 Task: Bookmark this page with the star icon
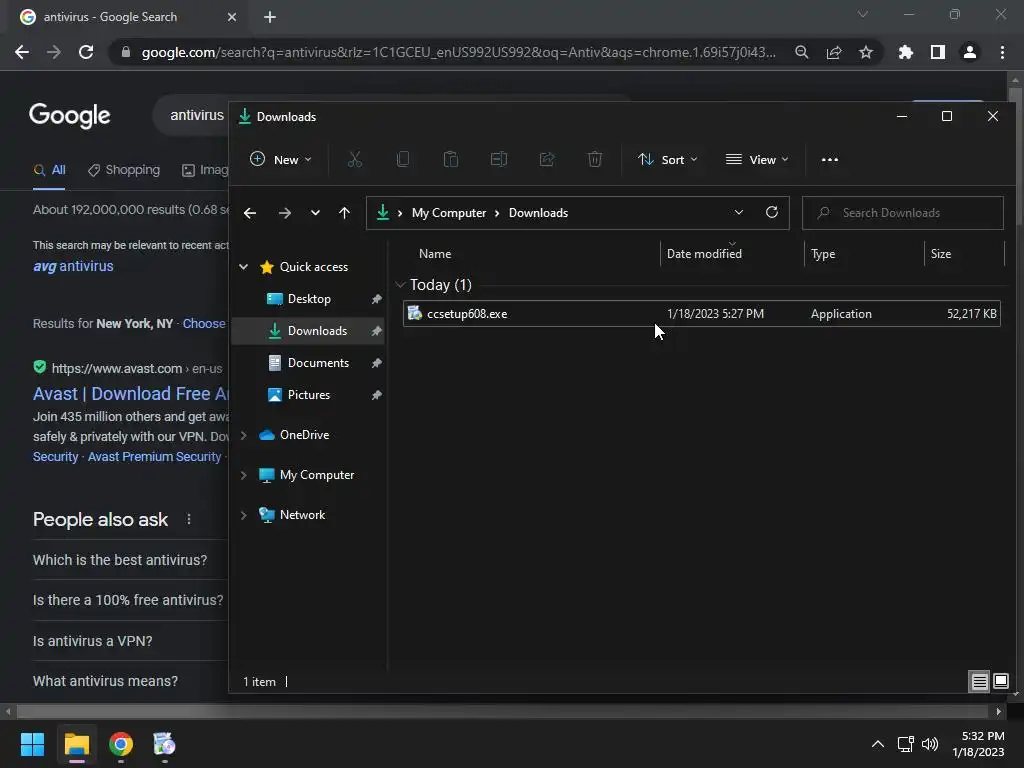coord(865,52)
